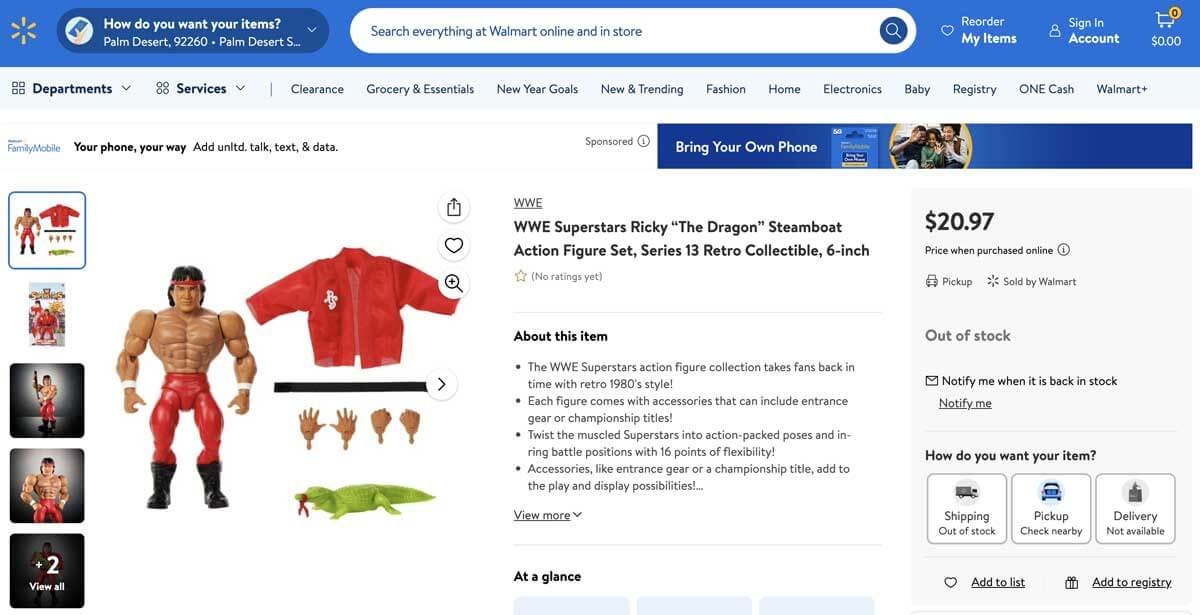Click the Notify me link
1200x615 pixels.
(x=965, y=403)
